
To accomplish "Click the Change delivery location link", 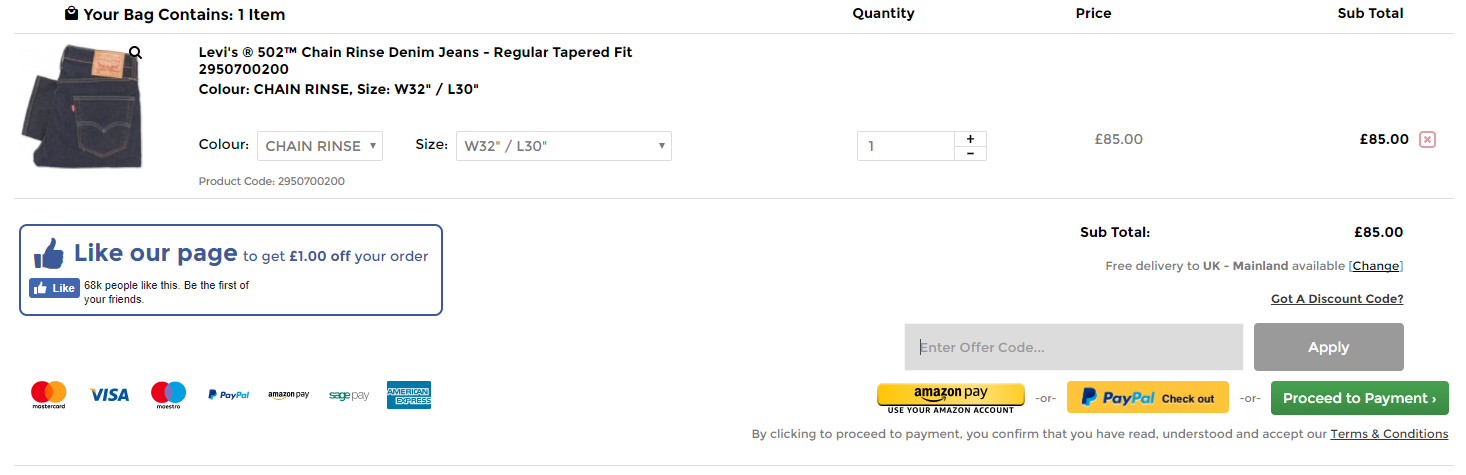I will pos(1376,266).
